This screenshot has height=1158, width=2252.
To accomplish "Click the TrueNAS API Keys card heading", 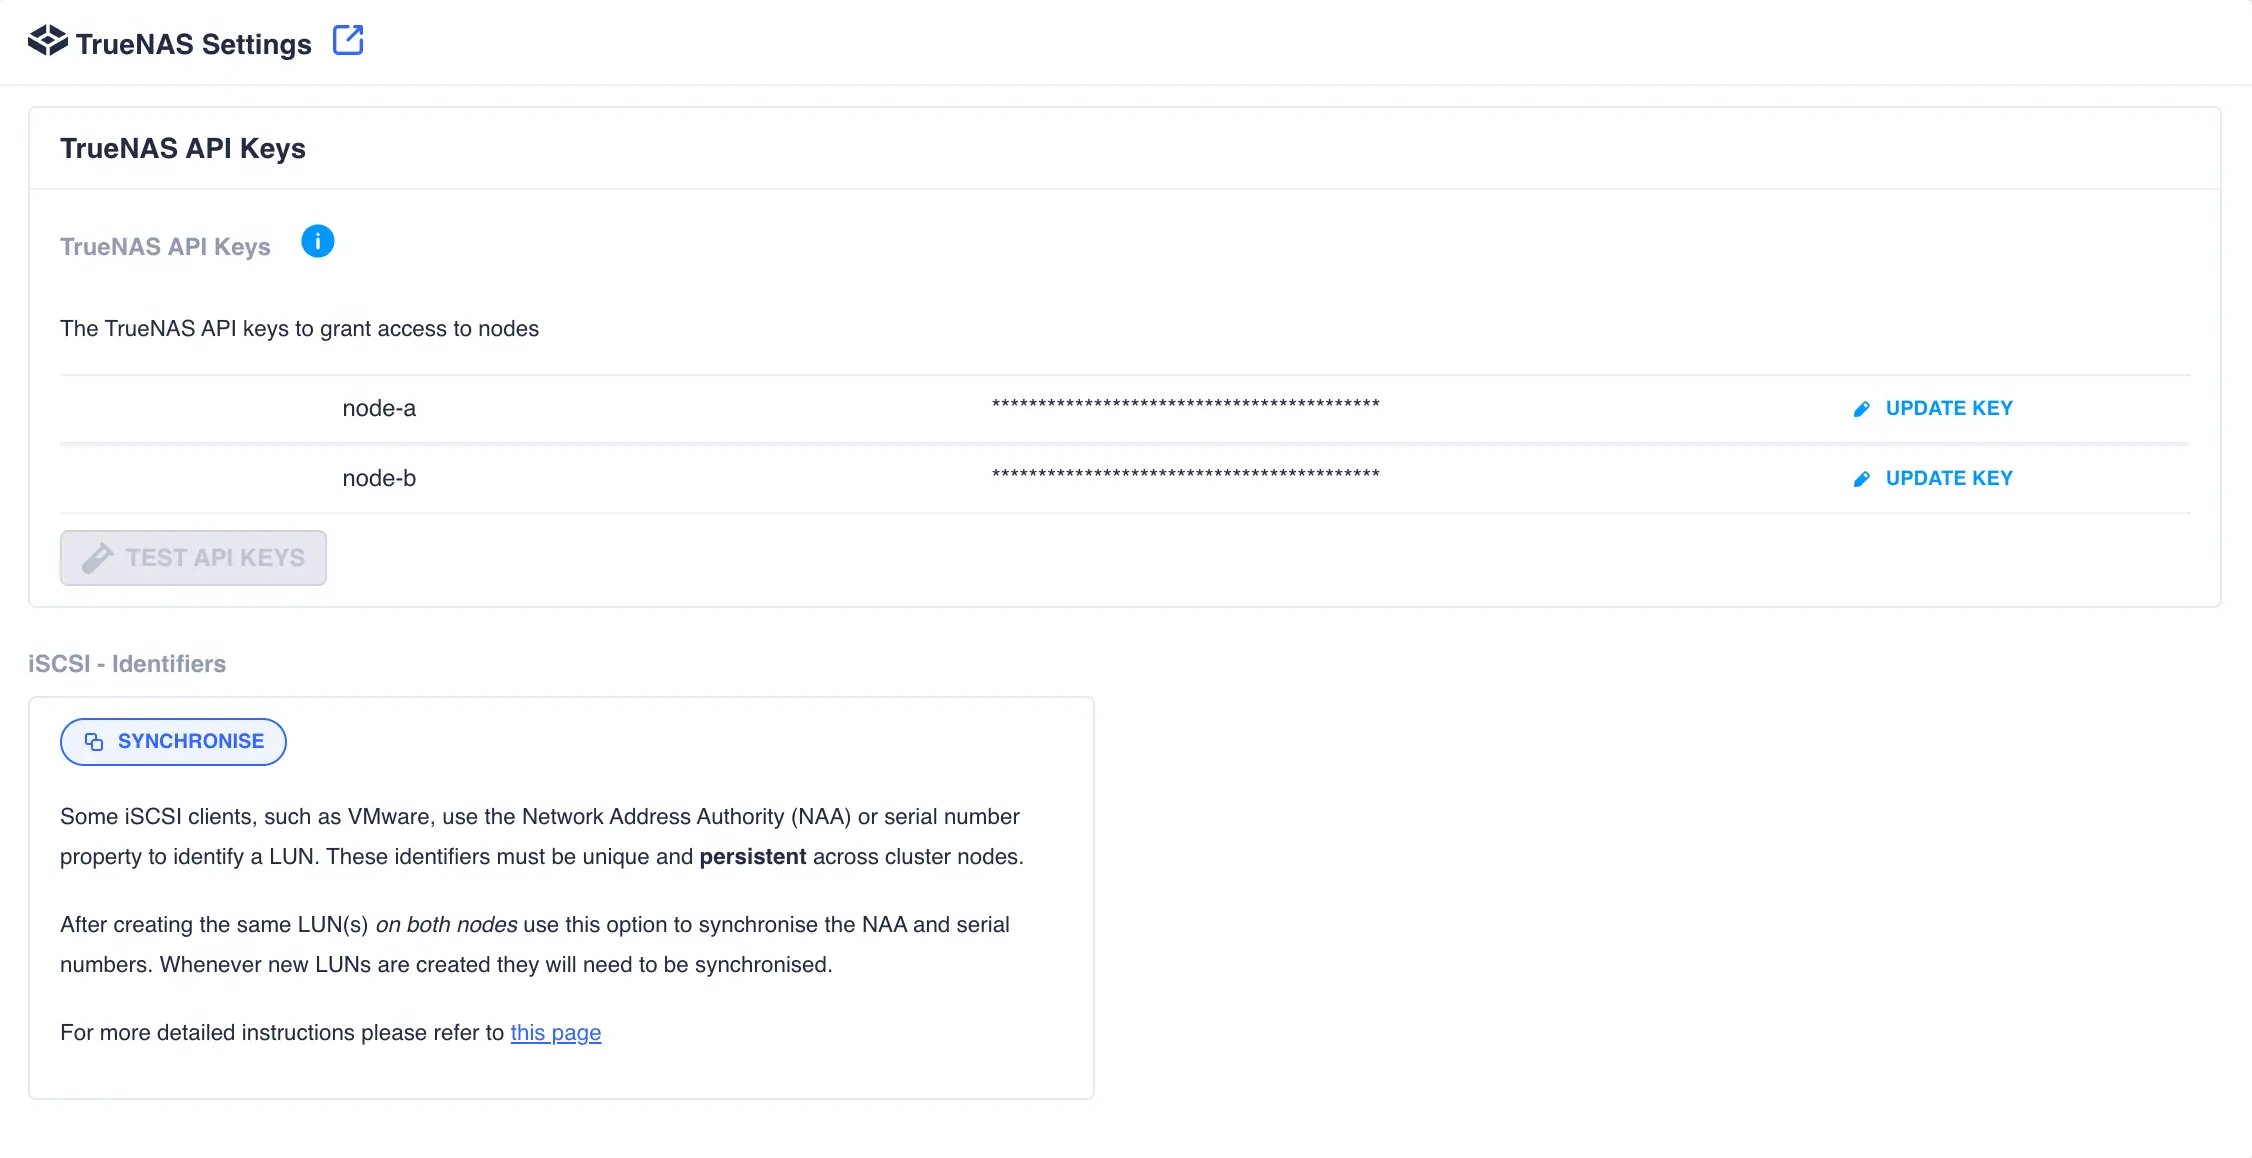I will pos(183,147).
